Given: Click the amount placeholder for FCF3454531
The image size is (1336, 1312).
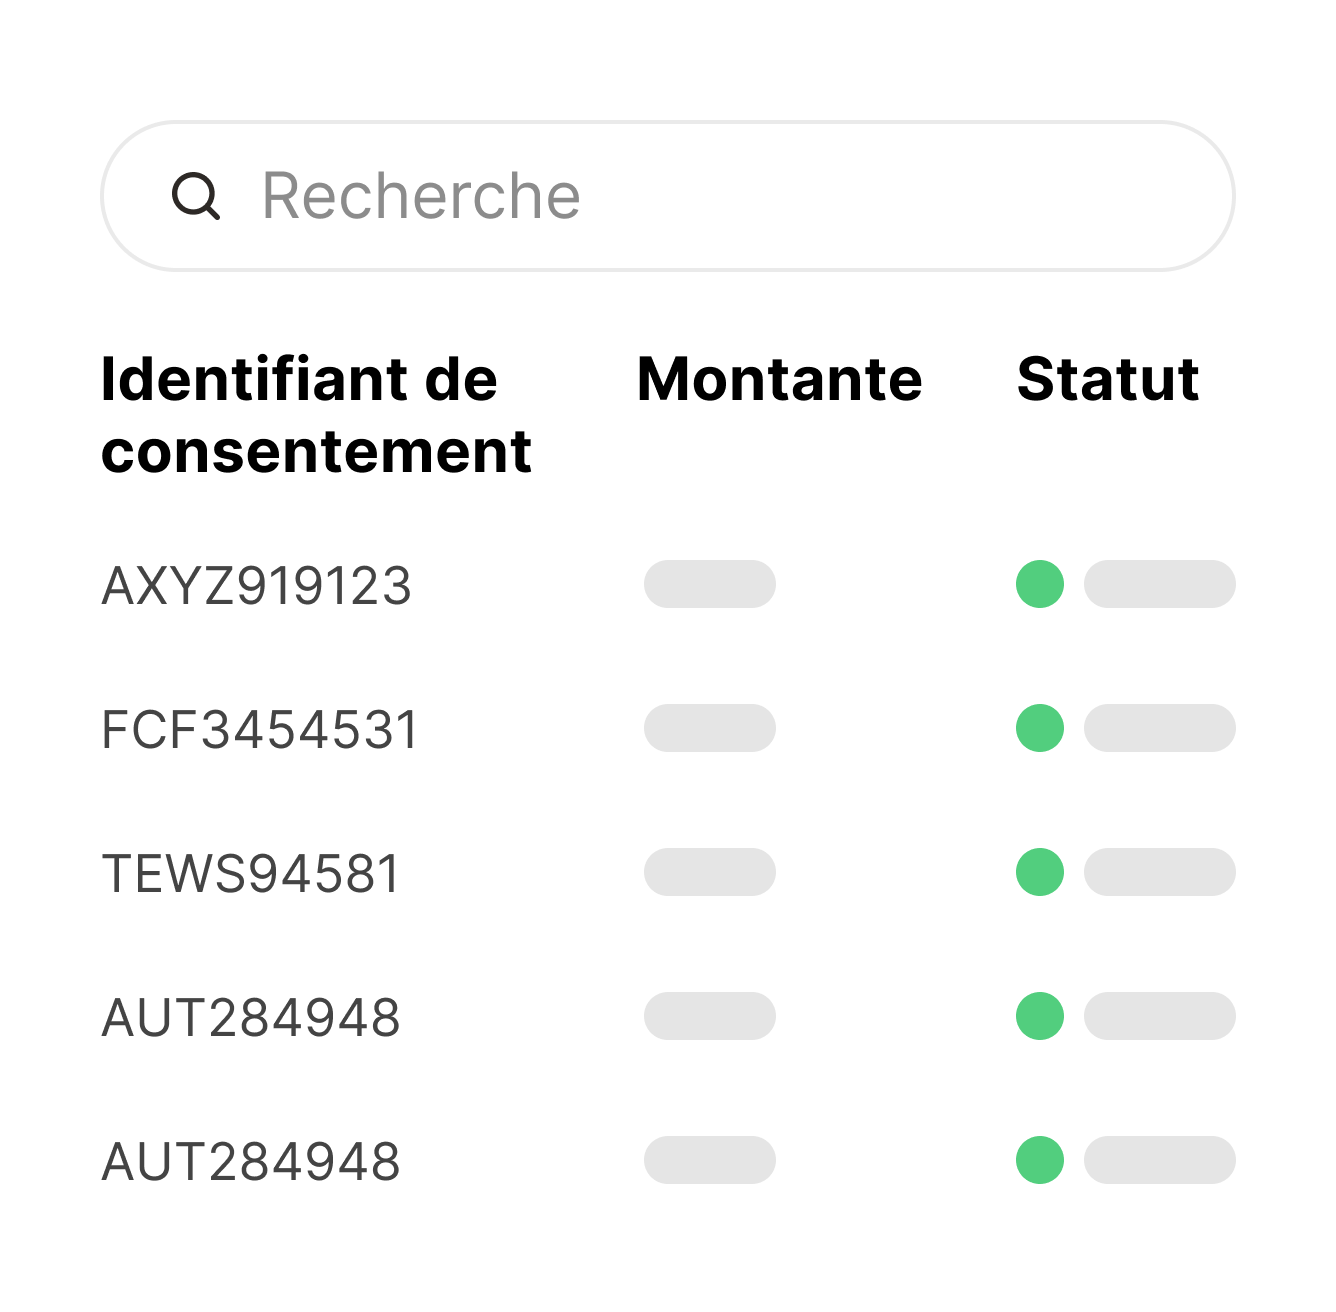Looking at the screenshot, I should [710, 728].
